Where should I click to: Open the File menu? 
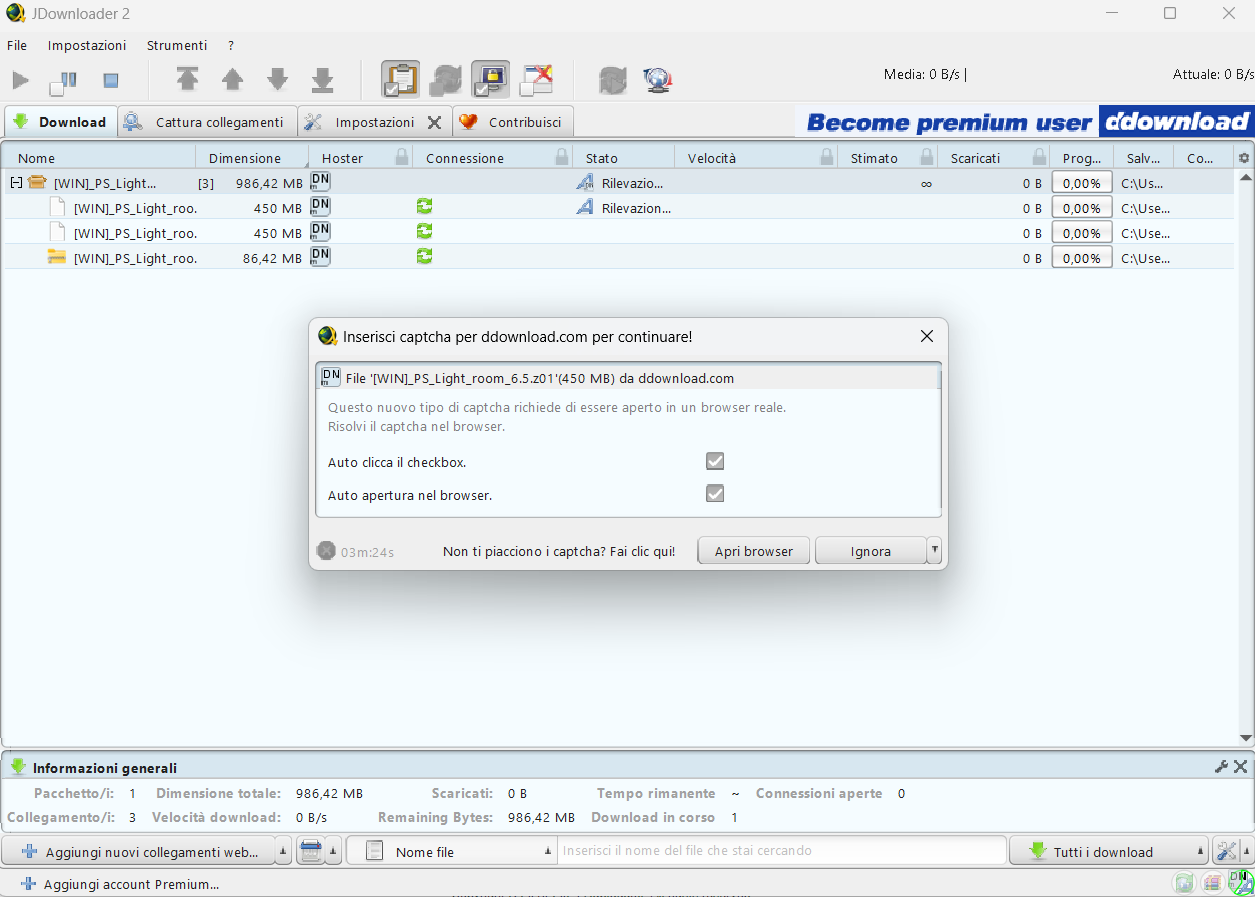pos(17,45)
